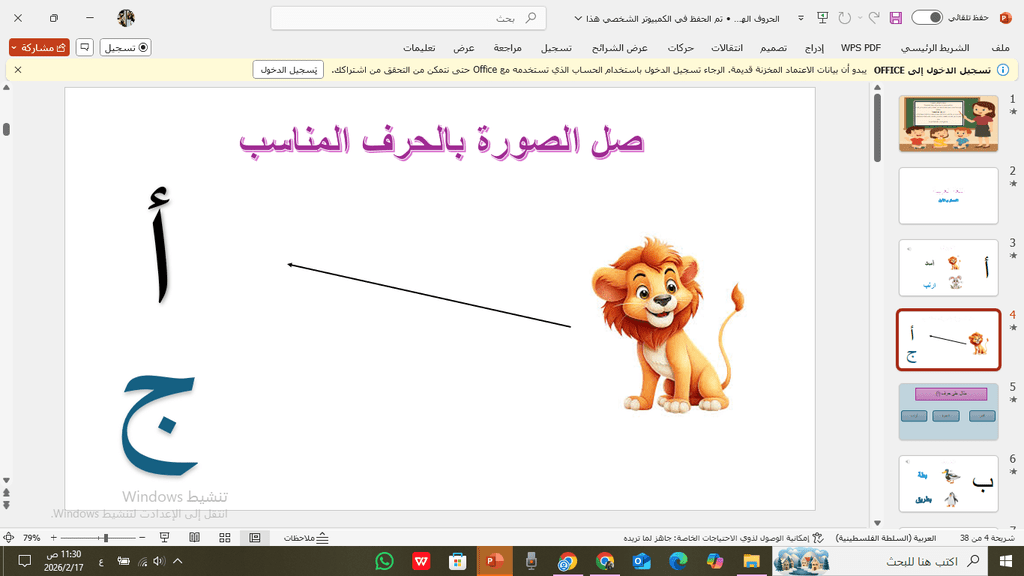
Task: Open the WPS PDF tab
Action: pyautogui.click(x=861, y=48)
